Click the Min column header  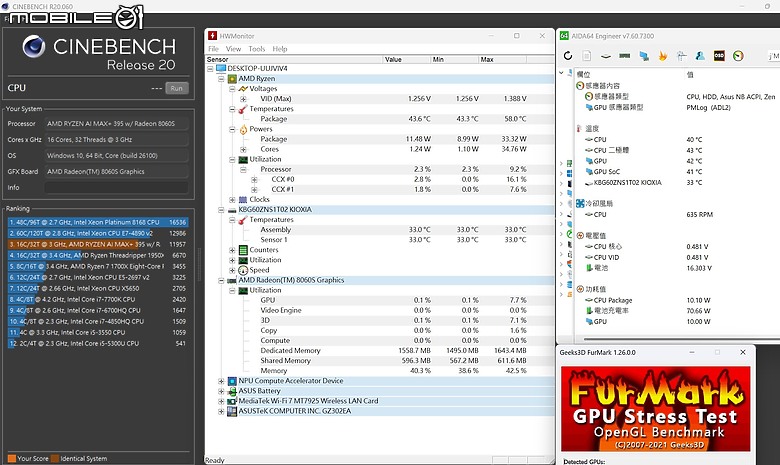point(454,59)
